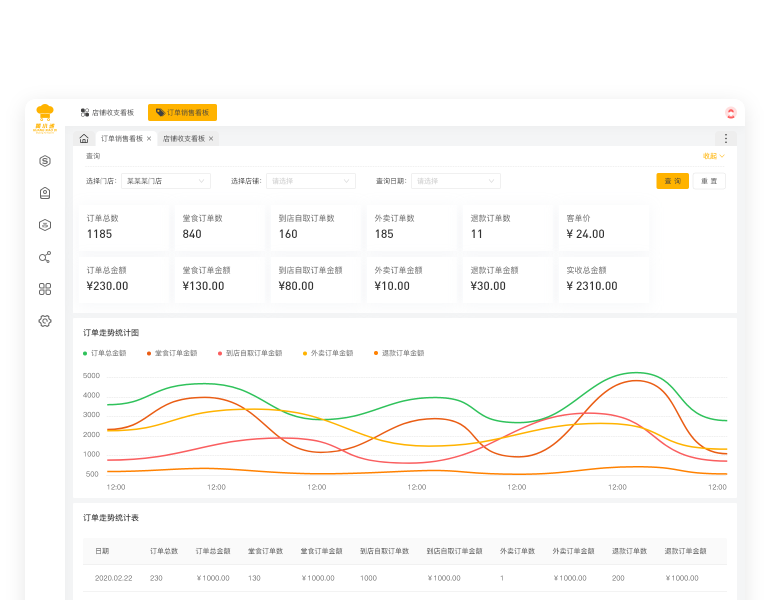Click the home icon tab

84,139
